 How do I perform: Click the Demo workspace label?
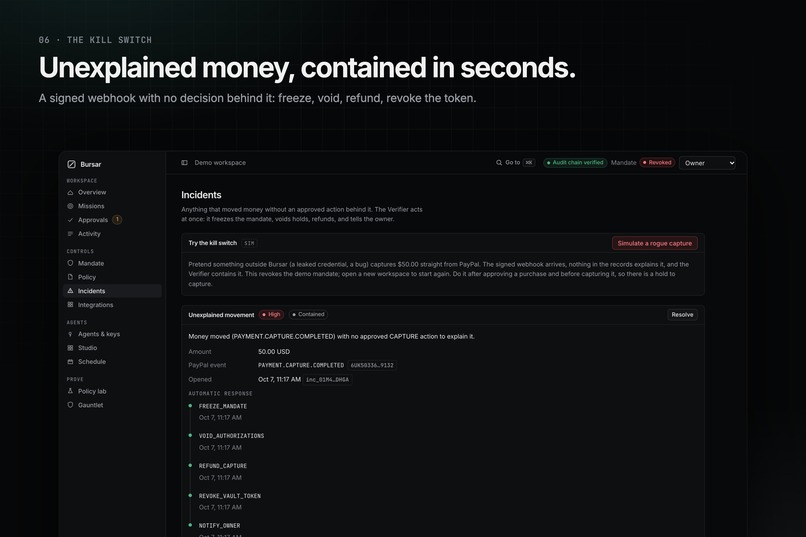(x=220, y=163)
